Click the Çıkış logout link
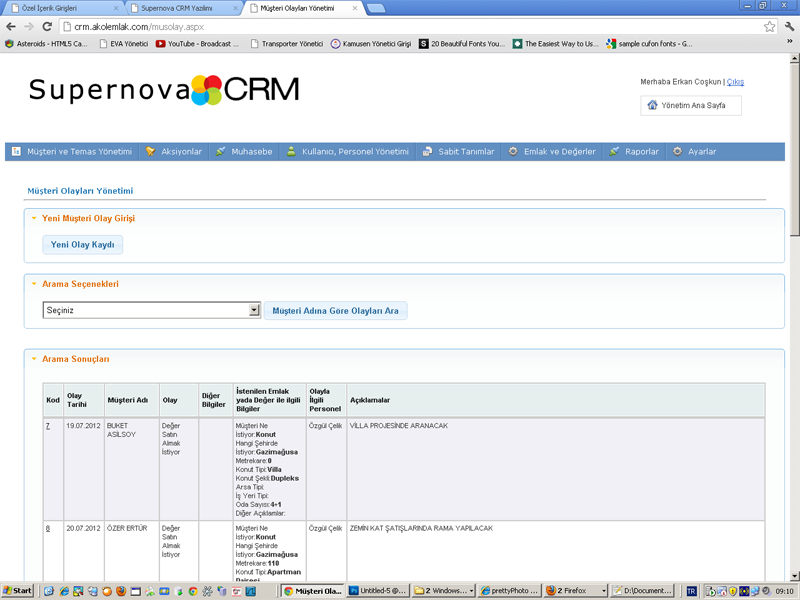This screenshot has height=600, width=800. [x=735, y=82]
